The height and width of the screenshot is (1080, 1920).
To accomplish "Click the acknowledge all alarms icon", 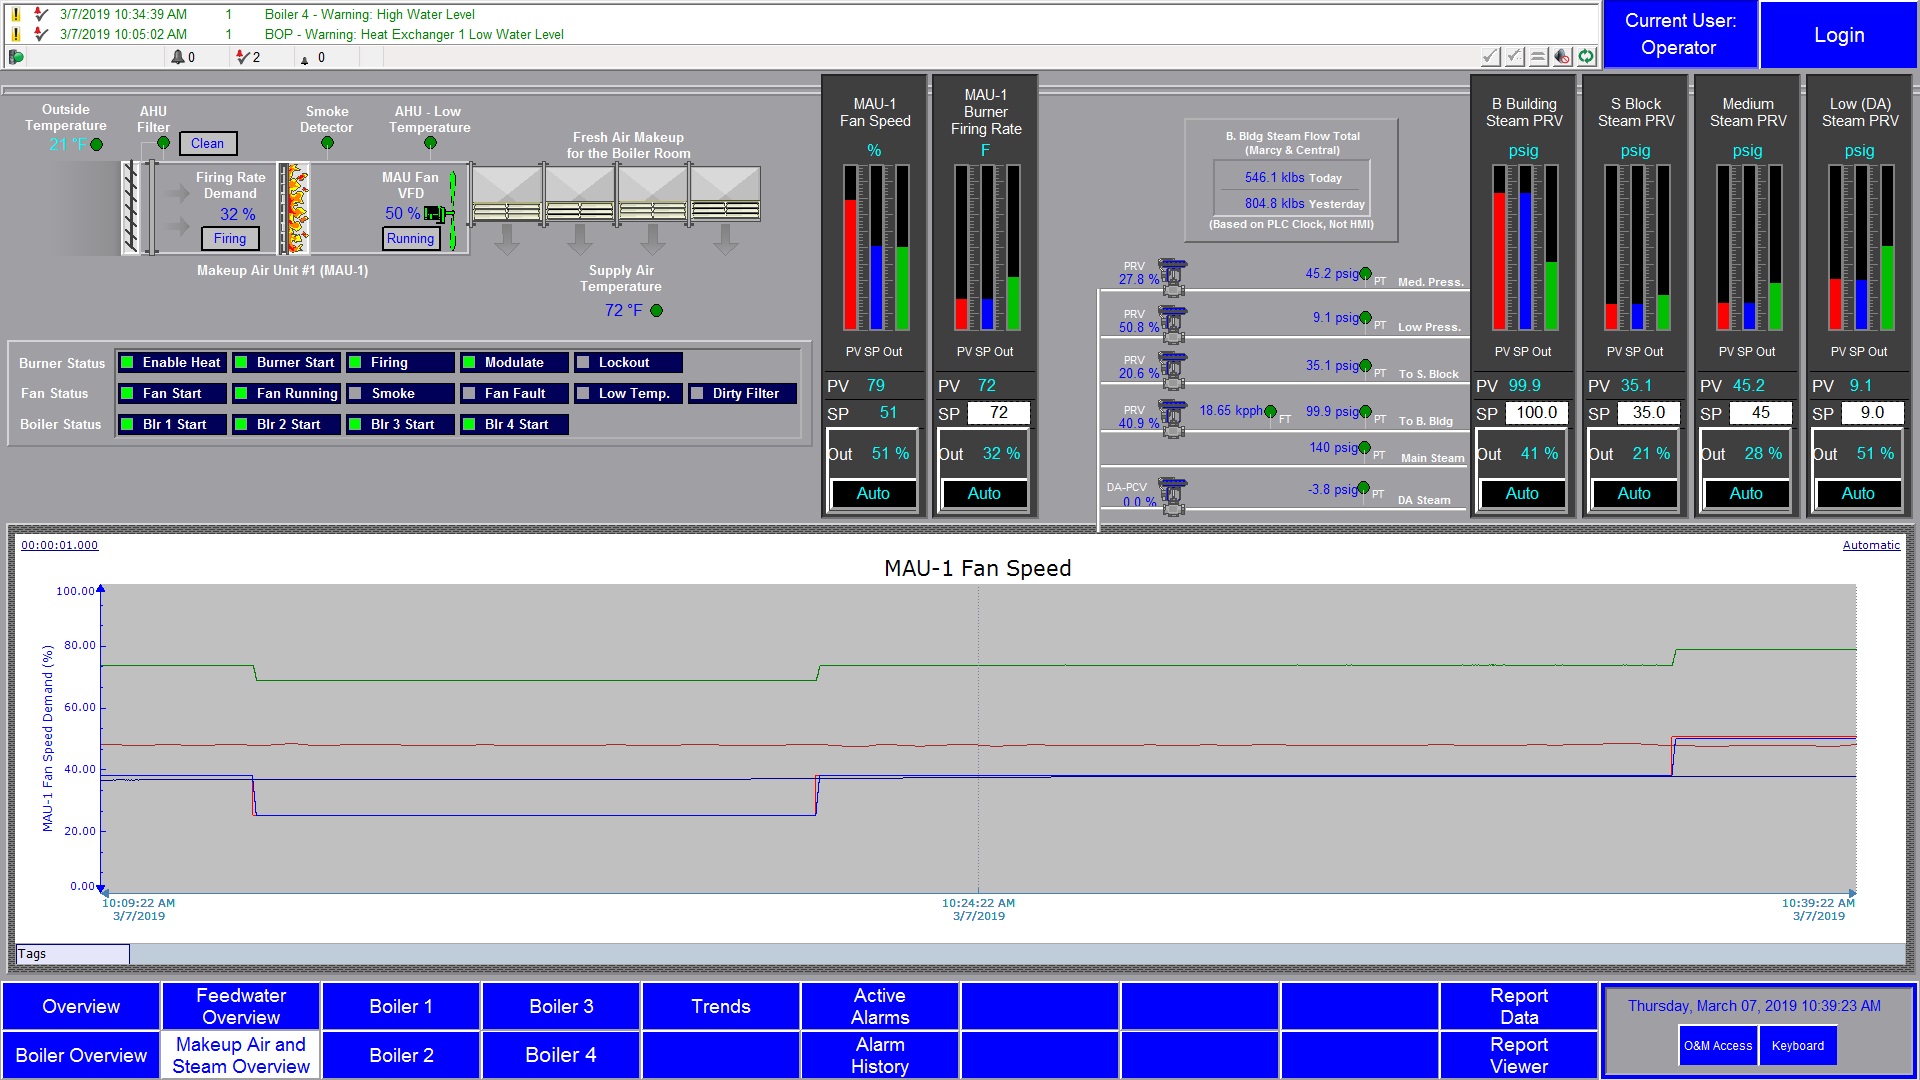I will click(1515, 57).
